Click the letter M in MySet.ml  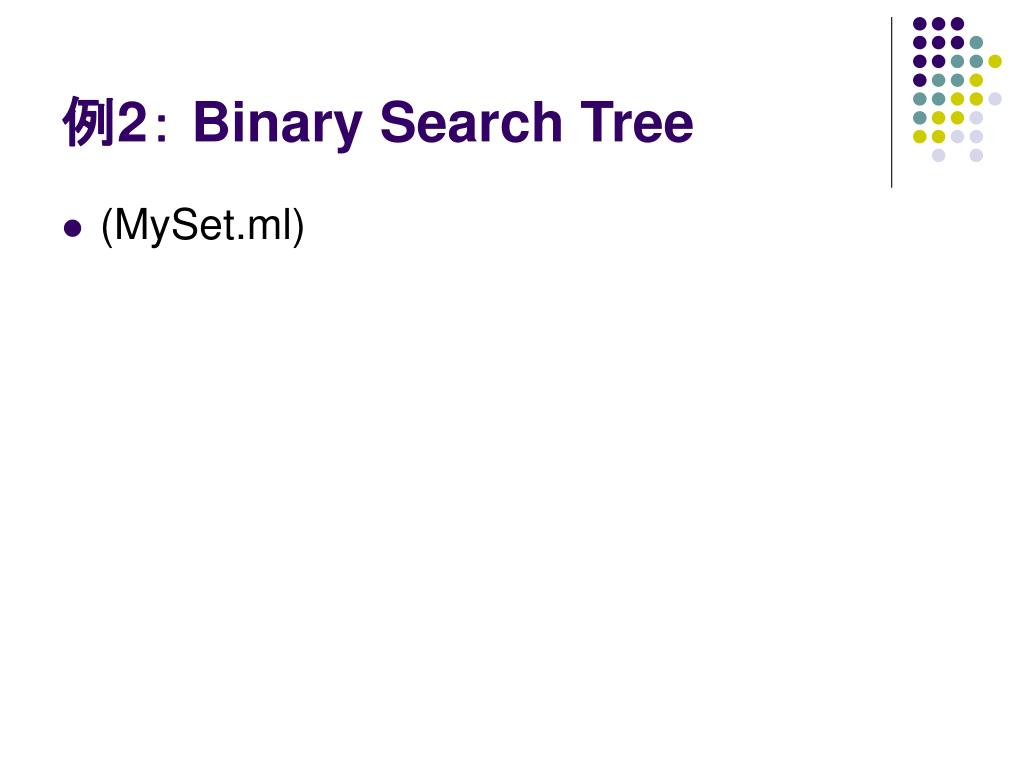131,225
